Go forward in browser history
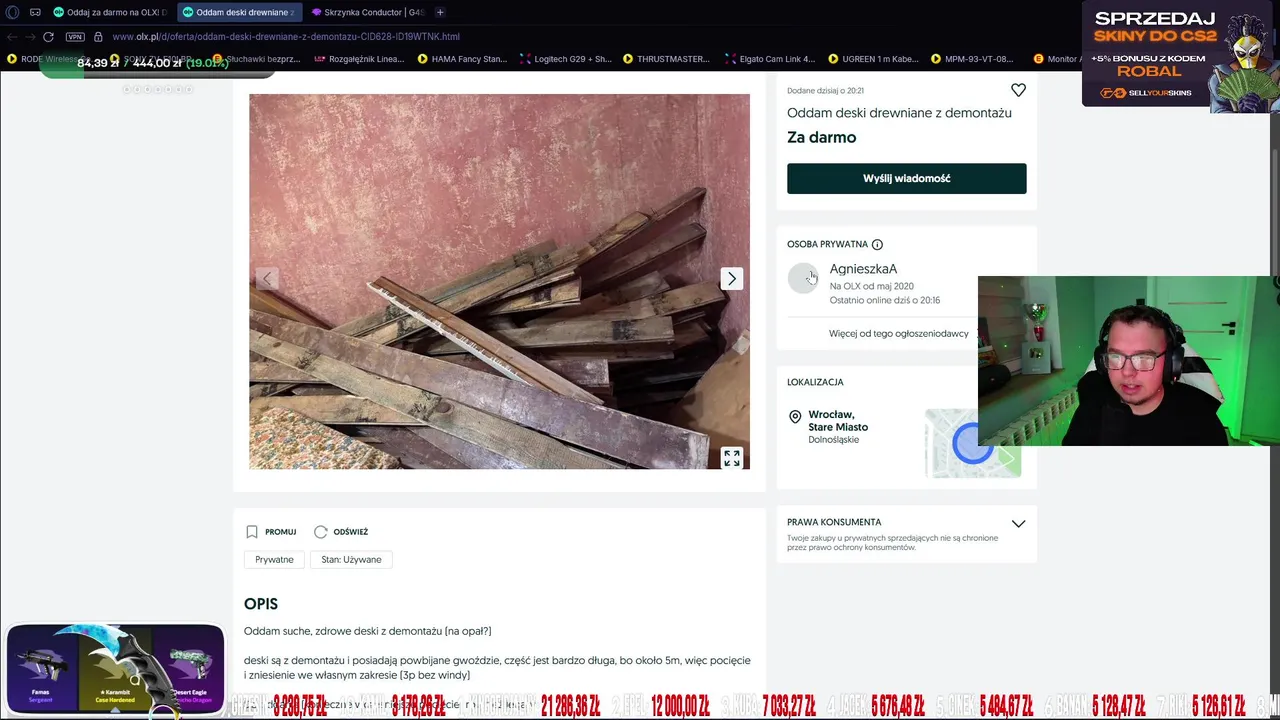Viewport: 1280px width, 720px height. click(x=30, y=37)
